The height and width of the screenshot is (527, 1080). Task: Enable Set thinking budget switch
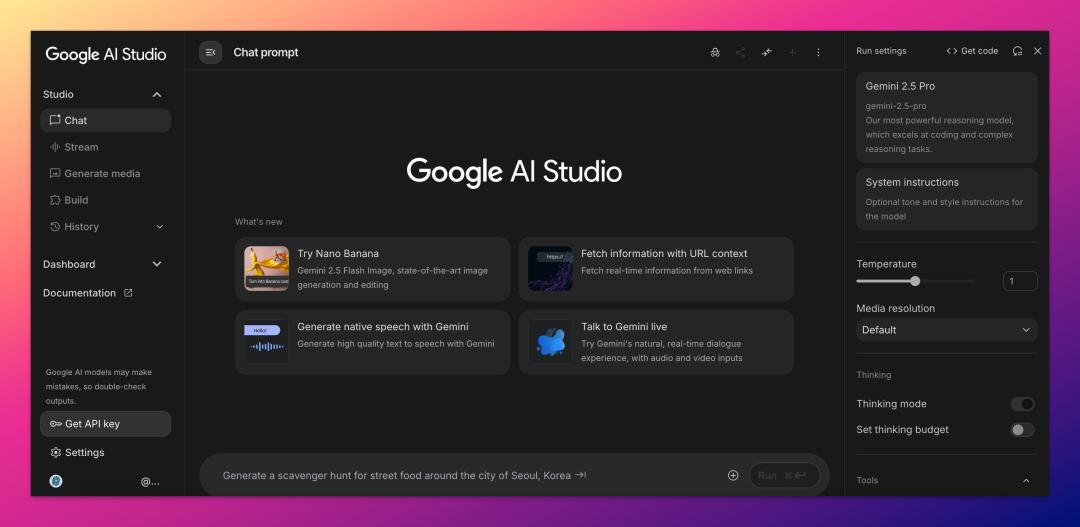(1022, 430)
